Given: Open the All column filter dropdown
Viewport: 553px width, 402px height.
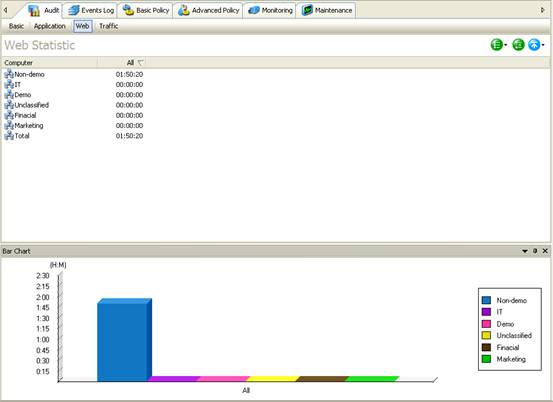Looking at the screenshot, I should (x=140, y=63).
